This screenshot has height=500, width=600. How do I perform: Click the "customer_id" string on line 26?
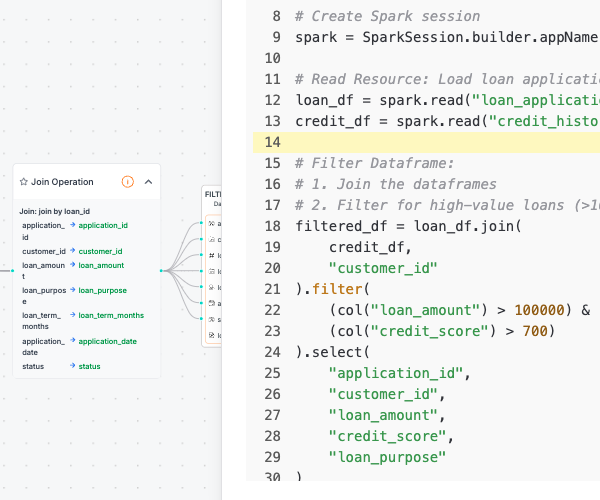point(383,394)
